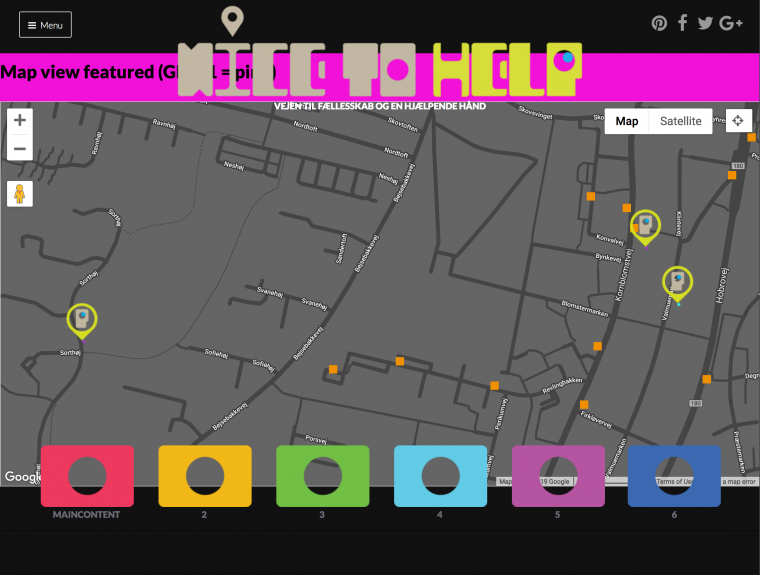Select the red MAINCONTENT tile
Image resolution: width=760 pixels, height=575 pixels.
pyautogui.click(x=87, y=476)
